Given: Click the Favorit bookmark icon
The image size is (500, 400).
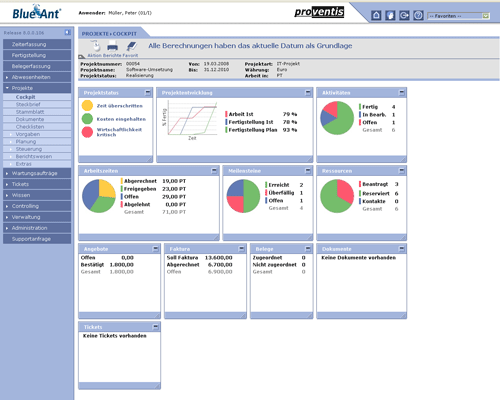Looking at the screenshot, I should (132, 46).
